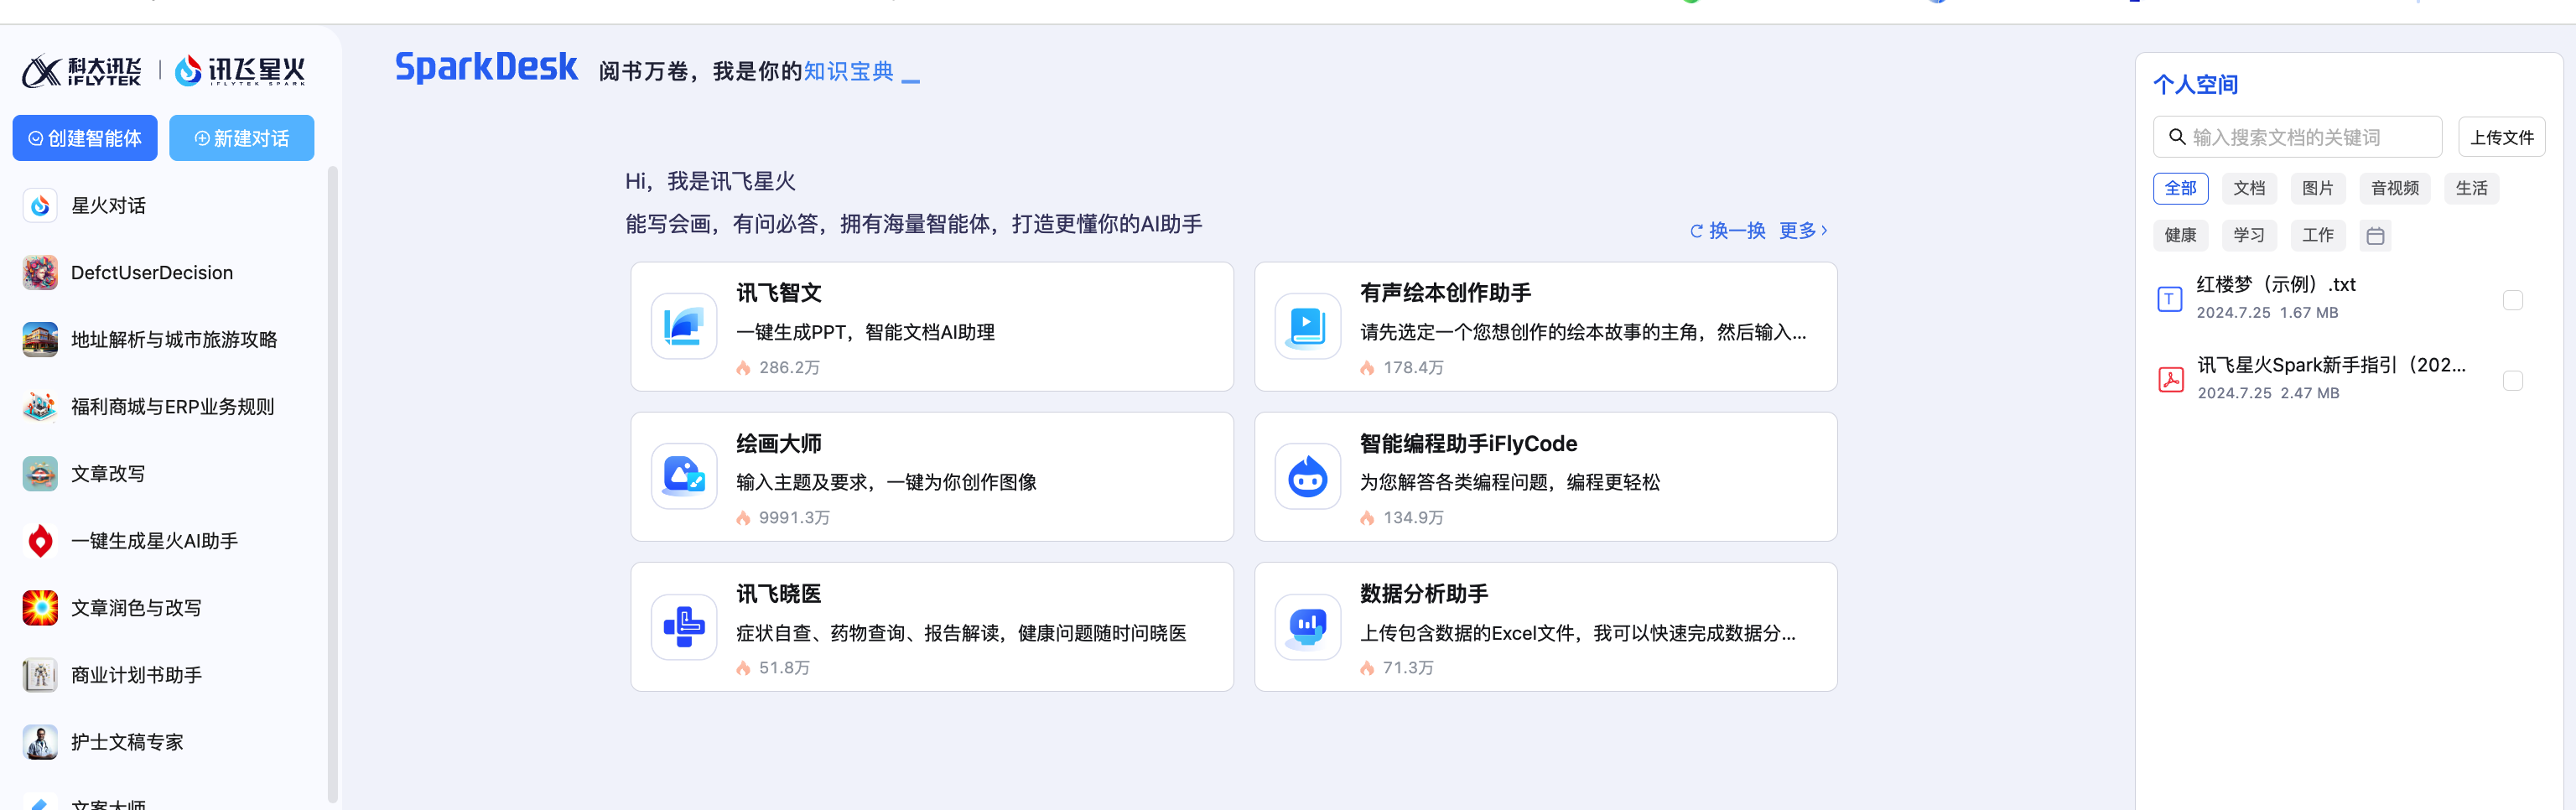Screen dimensions: 2576x810
Task: Open the calendar date filter icon
Action: (x=2375, y=236)
